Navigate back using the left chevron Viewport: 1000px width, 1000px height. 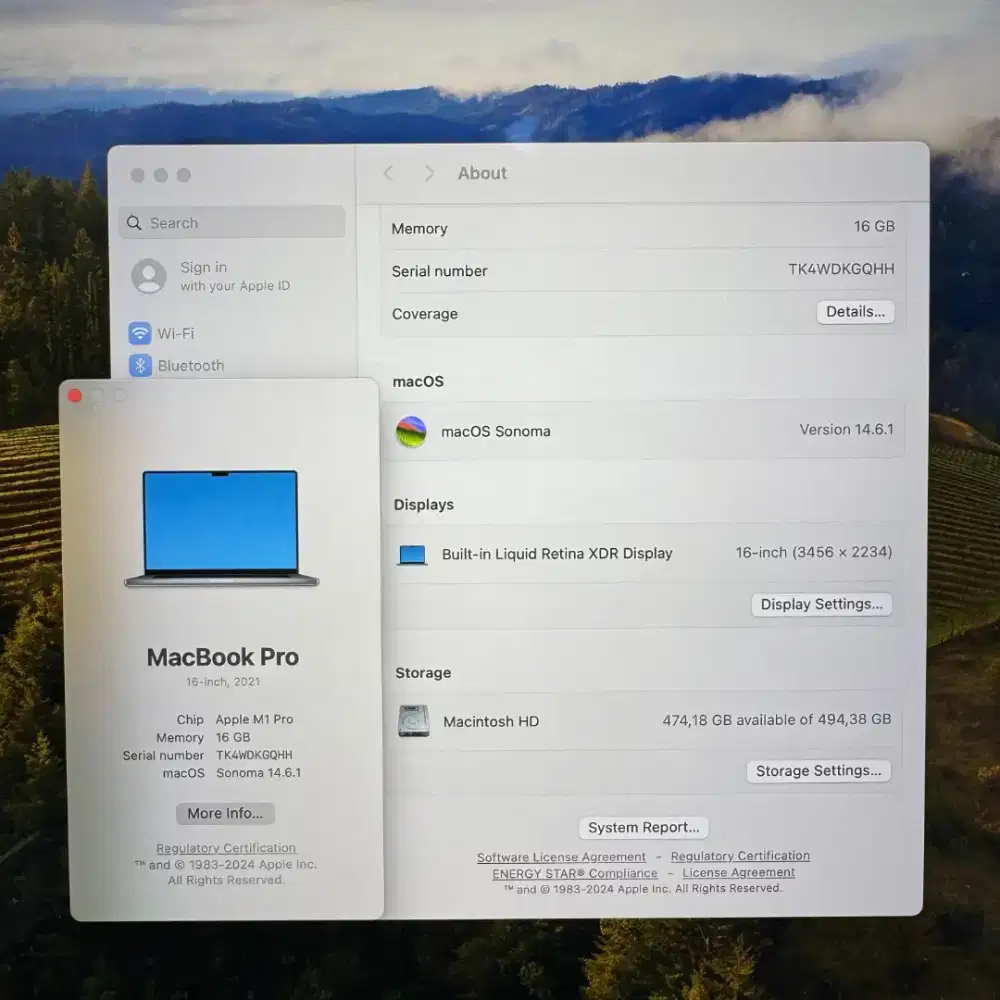[388, 173]
